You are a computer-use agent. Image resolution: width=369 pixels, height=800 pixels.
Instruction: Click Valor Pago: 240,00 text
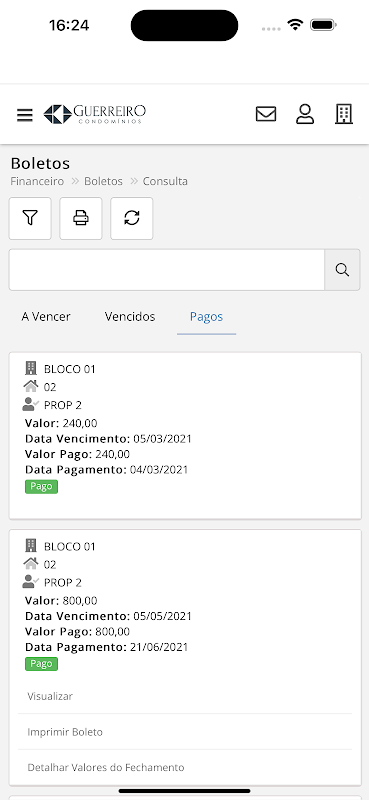coord(77,454)
